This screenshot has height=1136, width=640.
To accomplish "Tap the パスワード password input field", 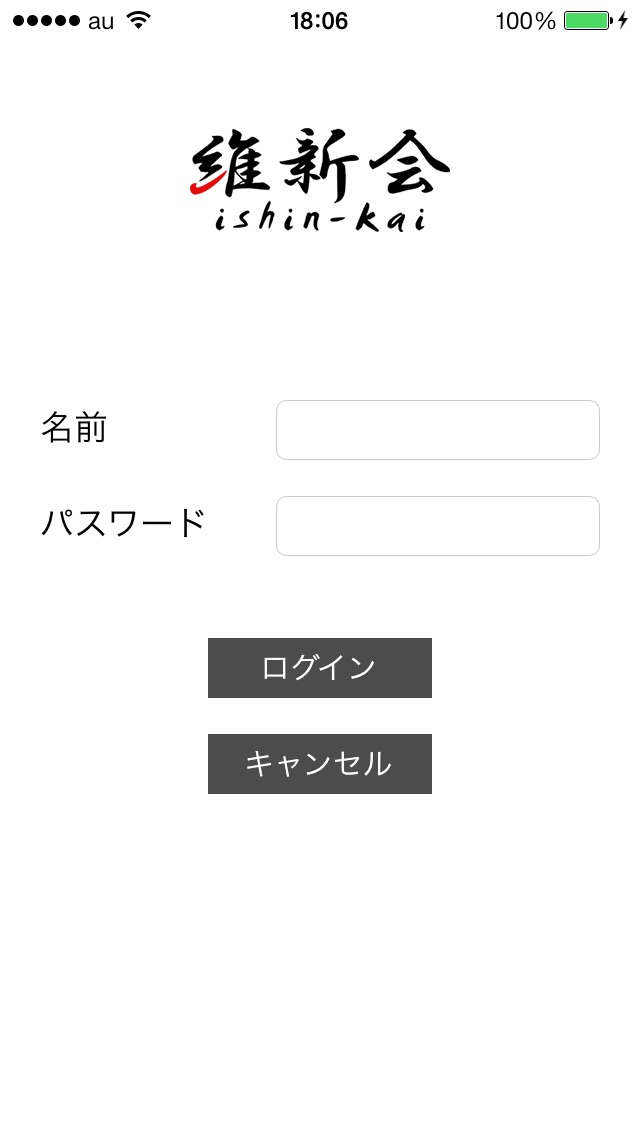I will click(438, 526).
